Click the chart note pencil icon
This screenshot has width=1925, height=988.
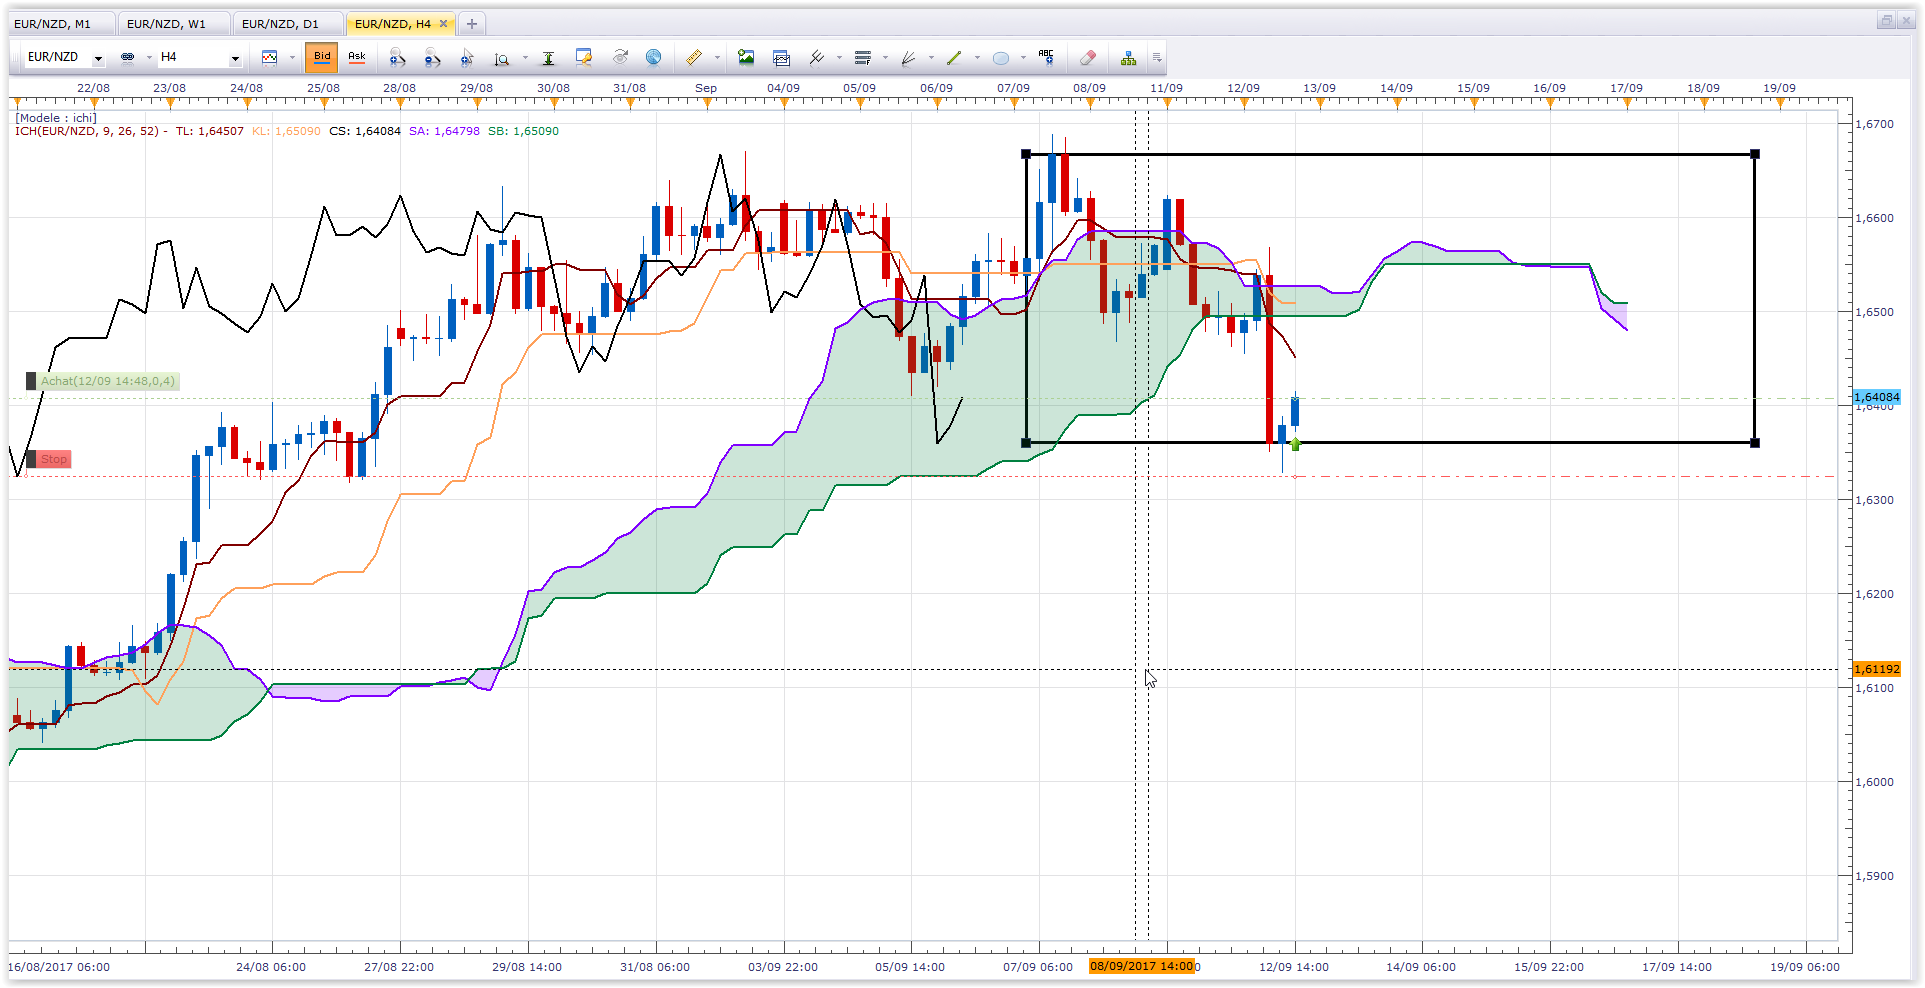(584, 58)
